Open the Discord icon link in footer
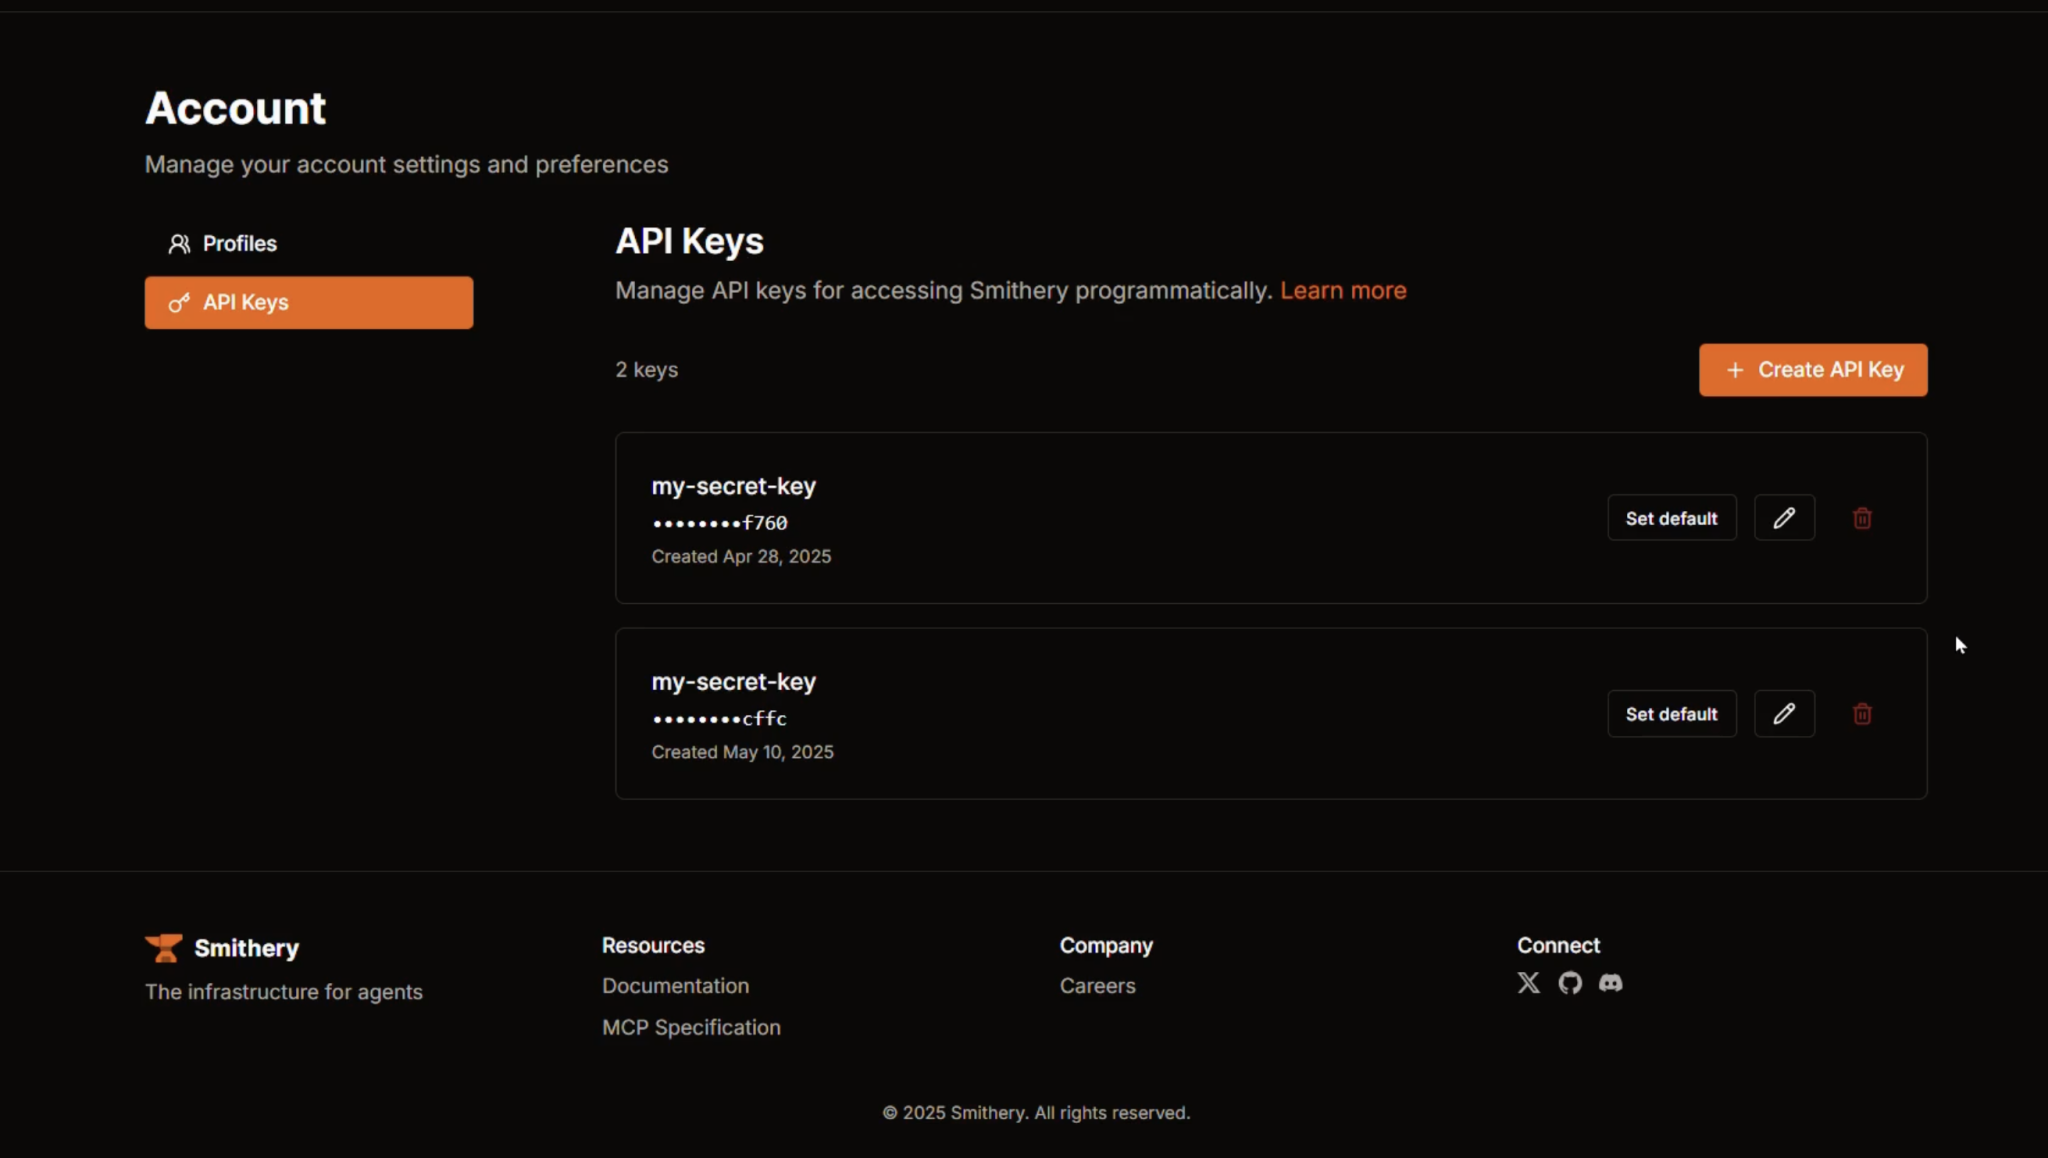This screenshot has height=1158, width=2048. pyautogui.click(x=1610, y=983)
